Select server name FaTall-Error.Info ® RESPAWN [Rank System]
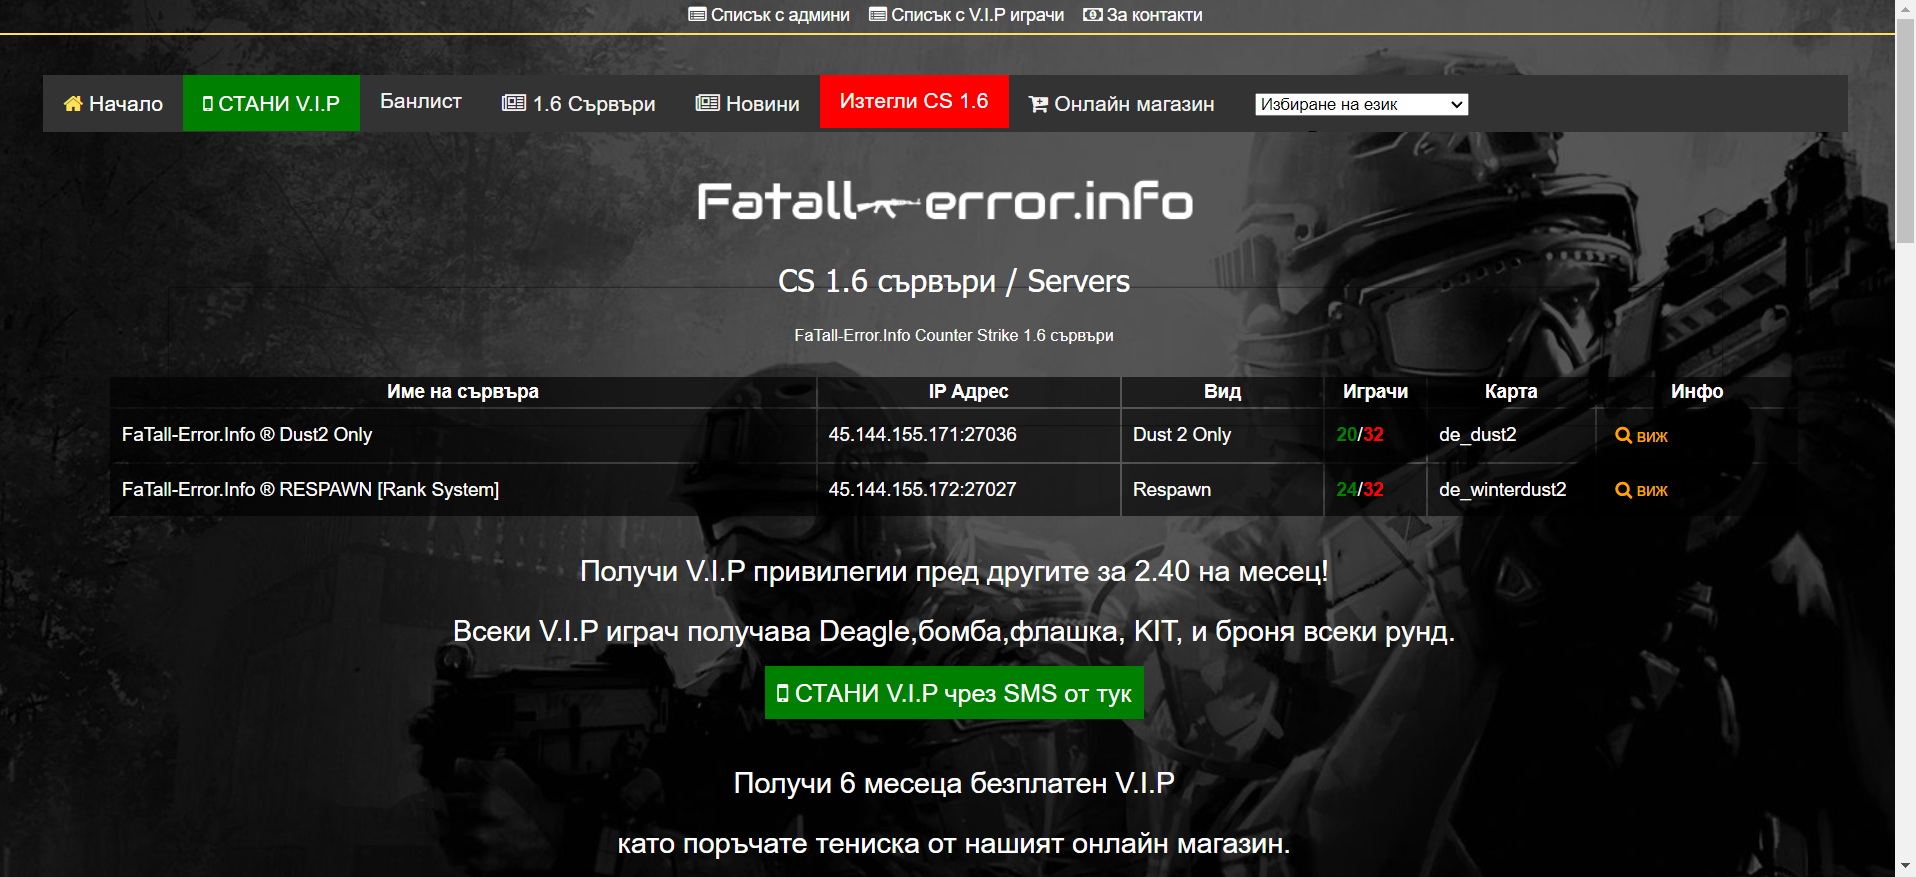Screen dimensions: 1916x877 (x=310, y=490)
